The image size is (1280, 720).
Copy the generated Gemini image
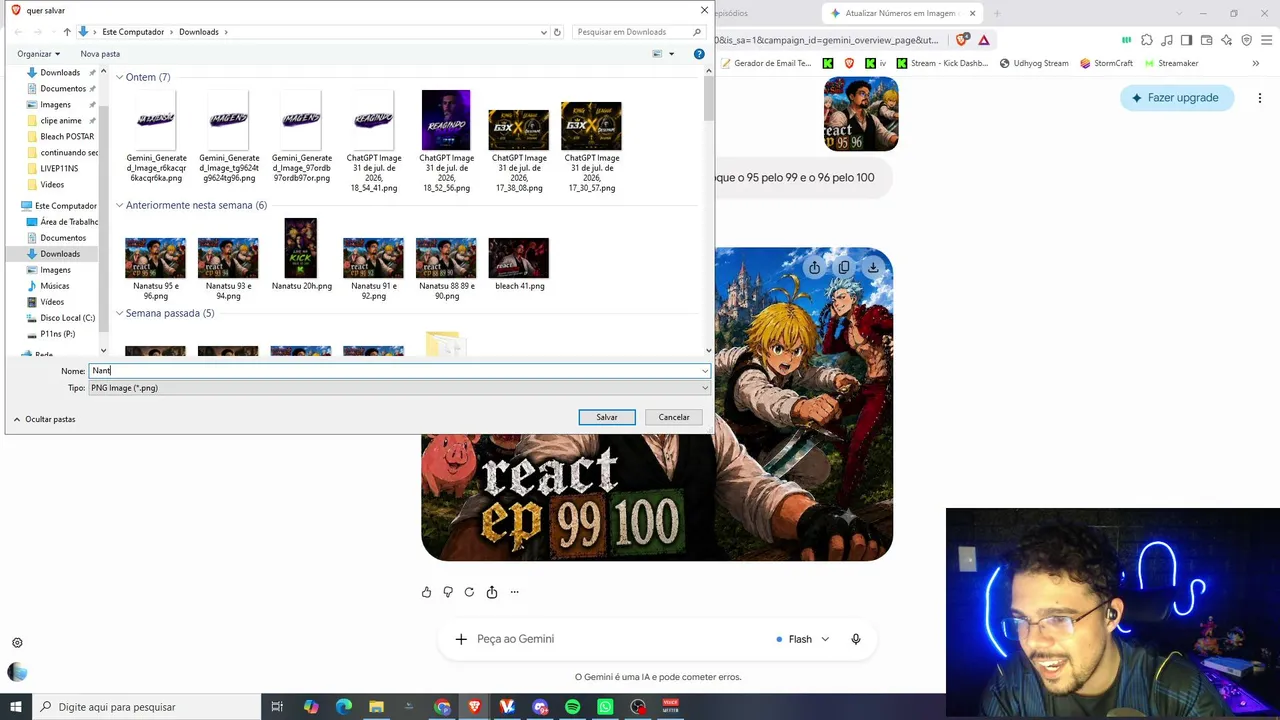point(844,267)
